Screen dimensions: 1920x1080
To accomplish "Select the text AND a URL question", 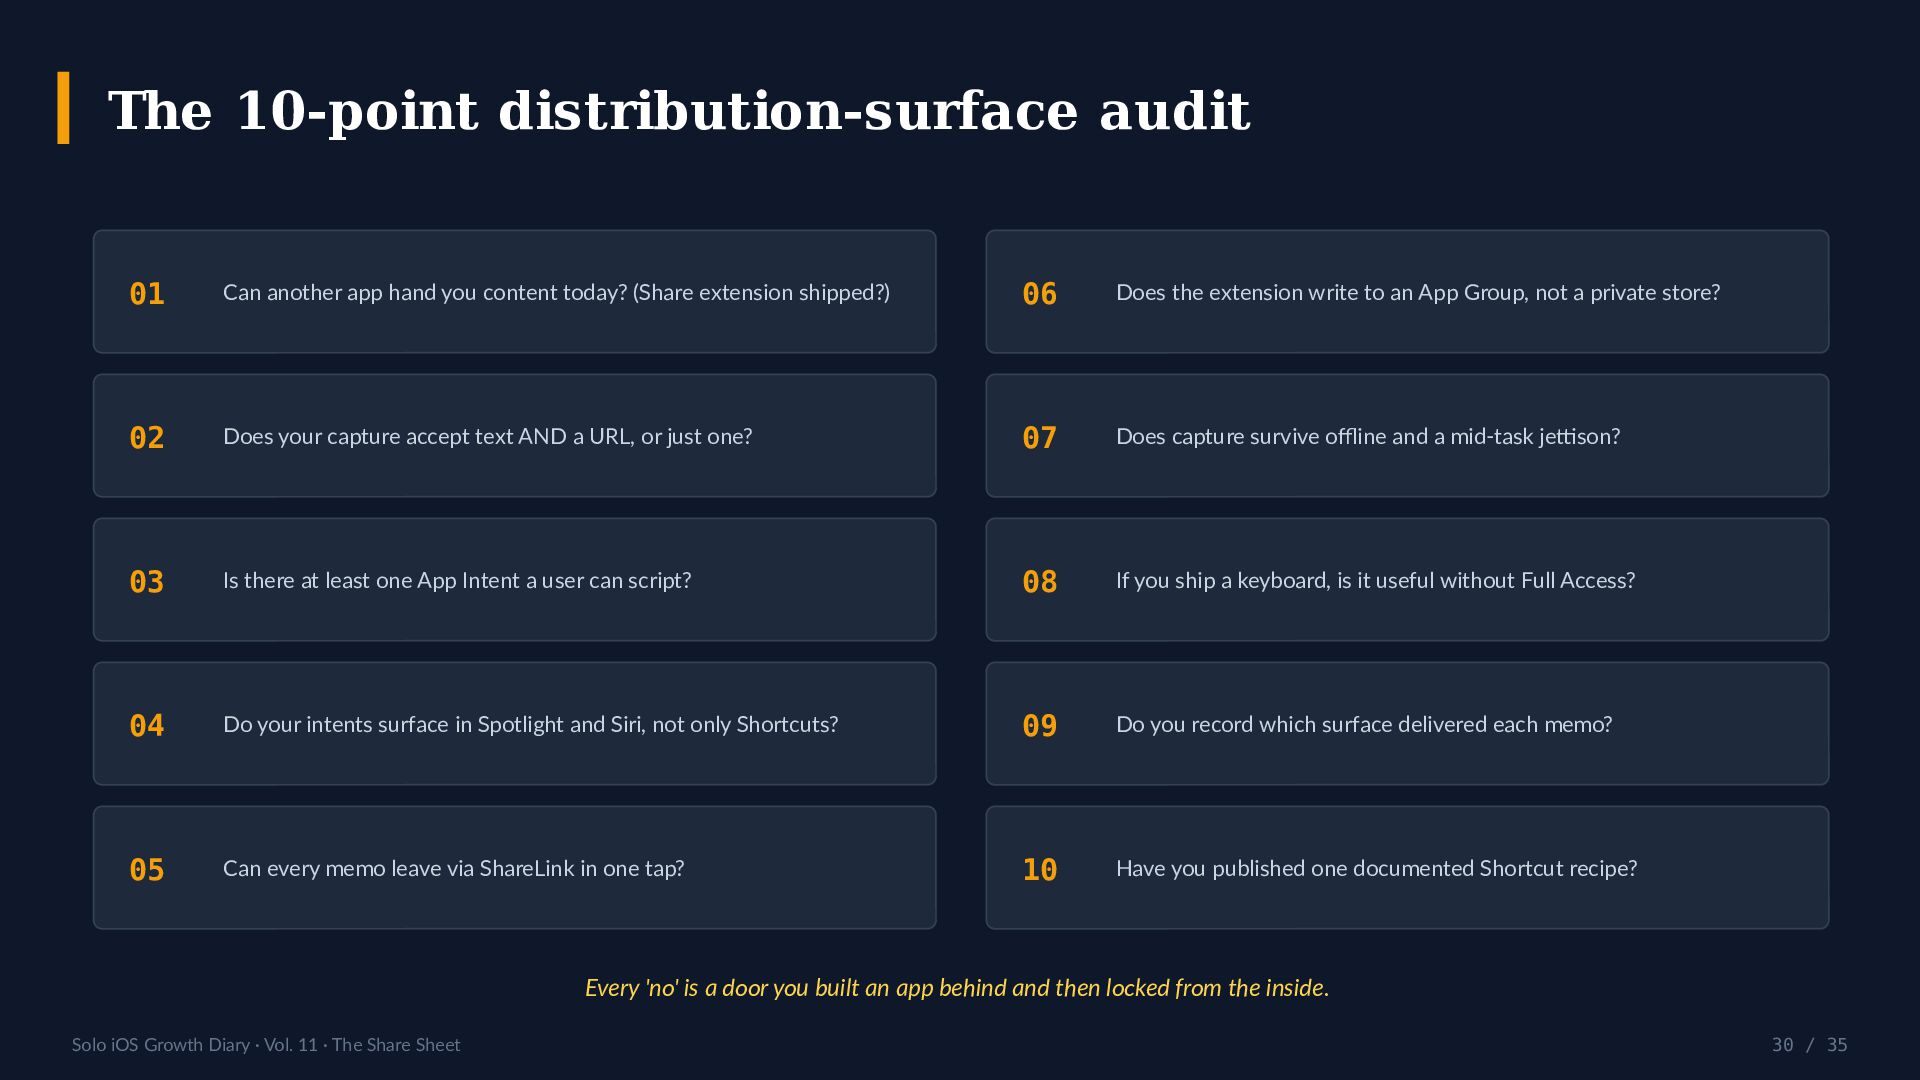I will (487, 436).
